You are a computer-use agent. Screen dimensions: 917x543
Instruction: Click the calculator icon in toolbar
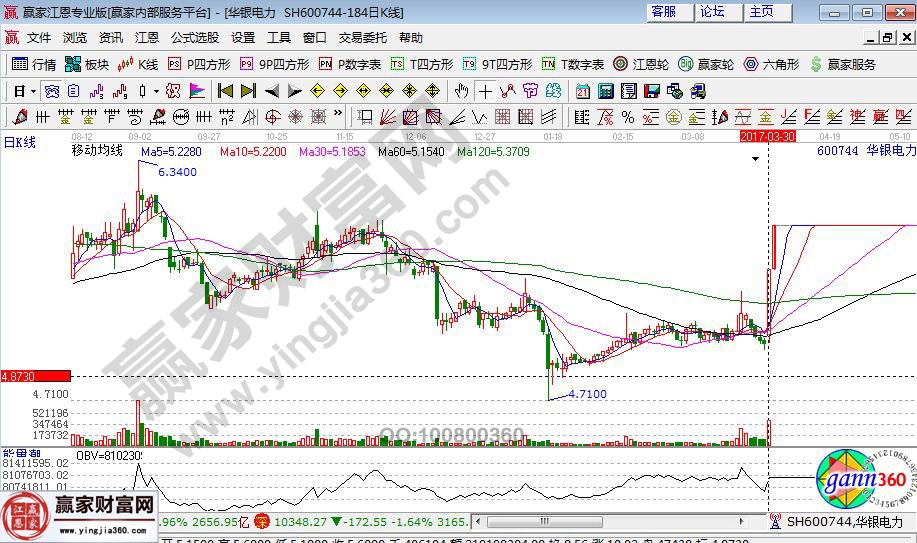tap(606, 91)
